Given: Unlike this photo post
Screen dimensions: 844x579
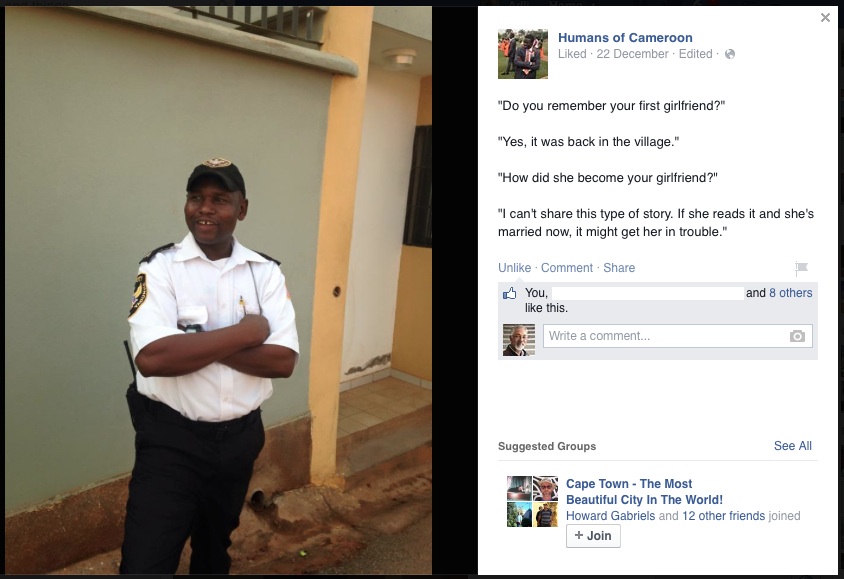Looking at the screenshot, I should pos(514,268).
